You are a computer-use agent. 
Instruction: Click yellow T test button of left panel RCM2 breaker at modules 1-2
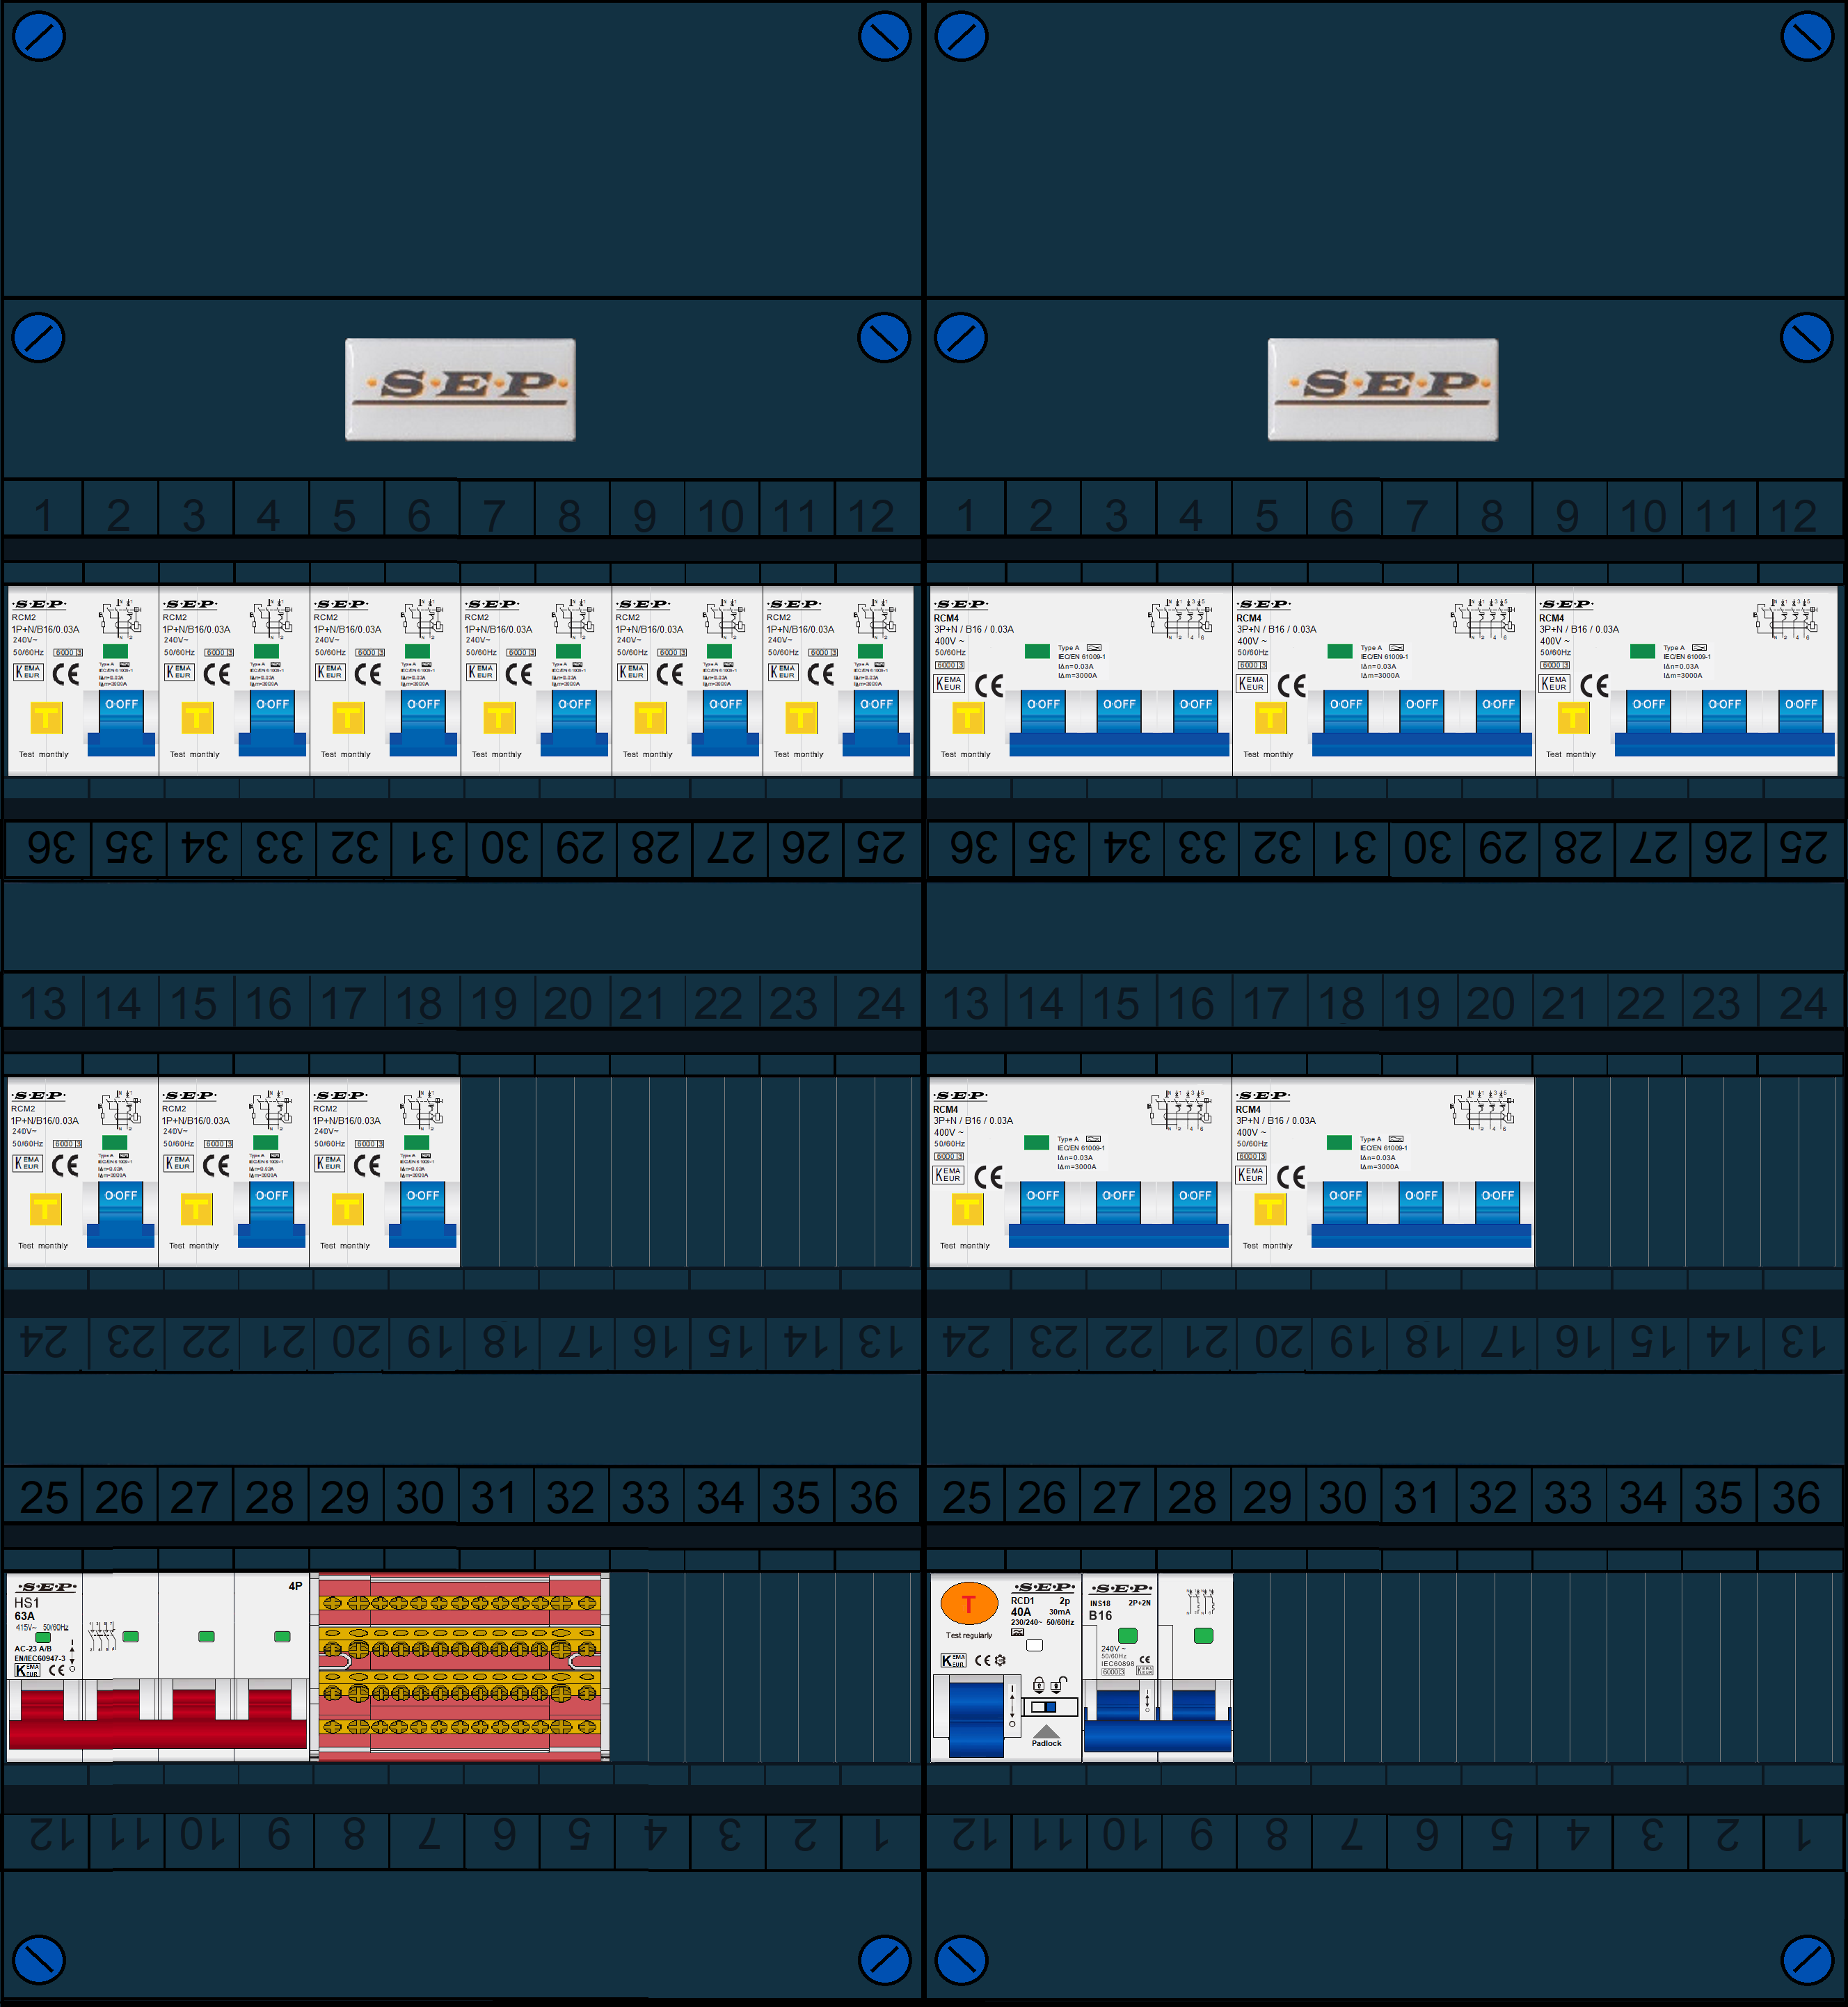pyautogui.click(x=46, y=717)
